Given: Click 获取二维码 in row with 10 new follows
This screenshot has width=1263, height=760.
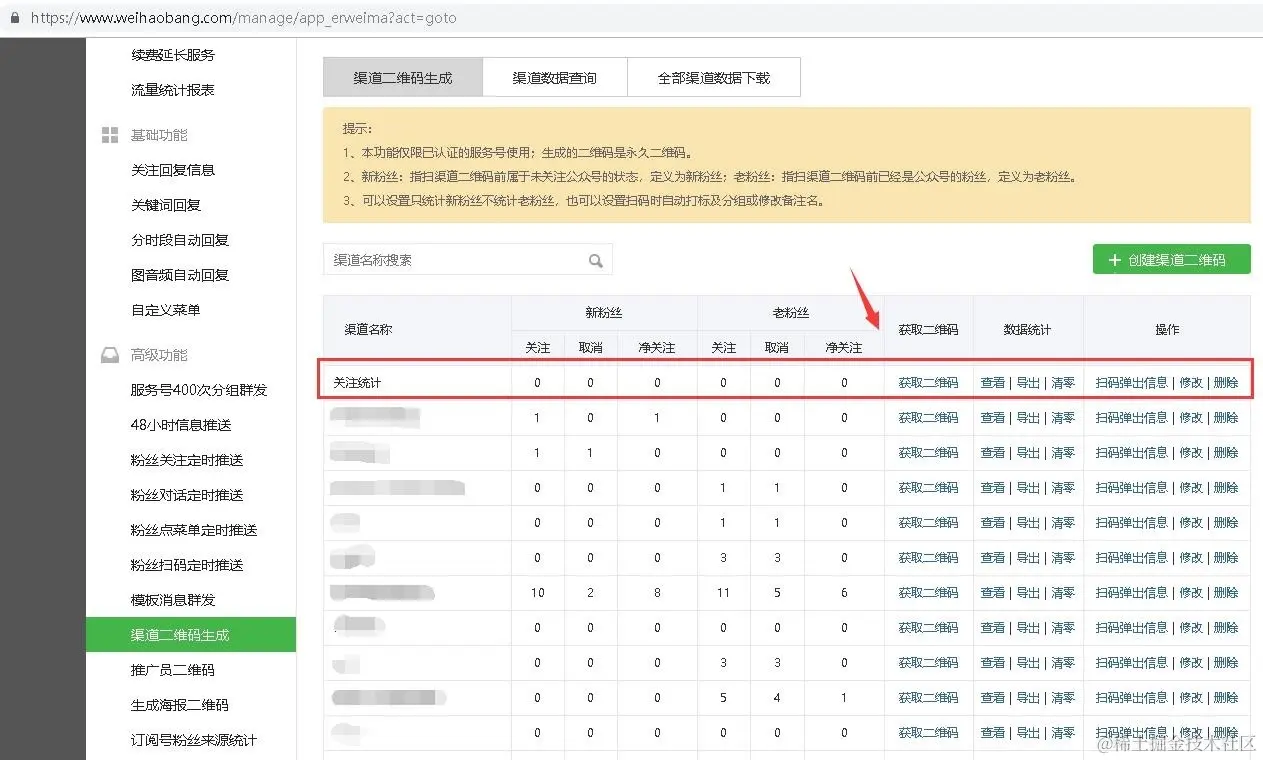Looking at the screenshot, I should pos(928,593).
